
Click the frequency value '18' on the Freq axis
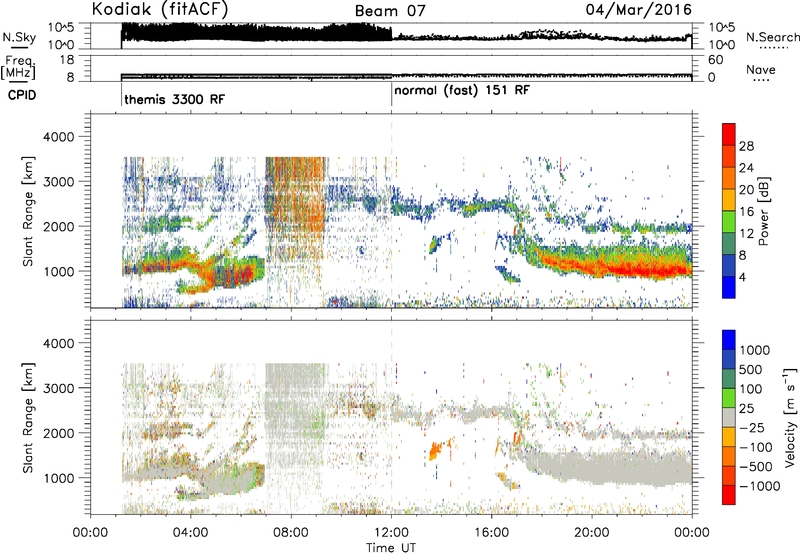click(x=67, y=60)
